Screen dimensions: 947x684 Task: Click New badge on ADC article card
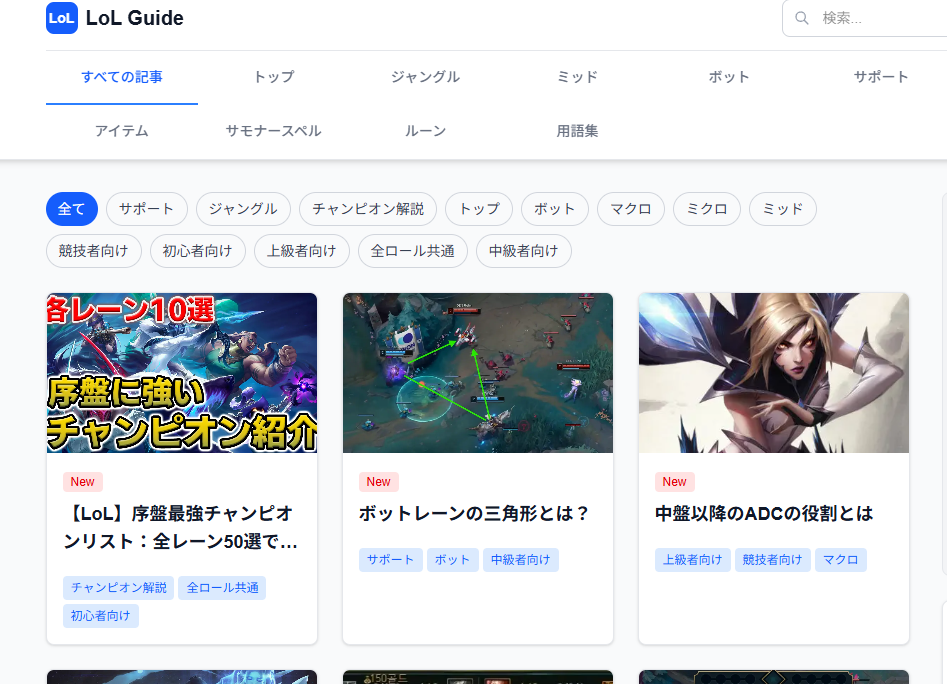pos(675,482)
